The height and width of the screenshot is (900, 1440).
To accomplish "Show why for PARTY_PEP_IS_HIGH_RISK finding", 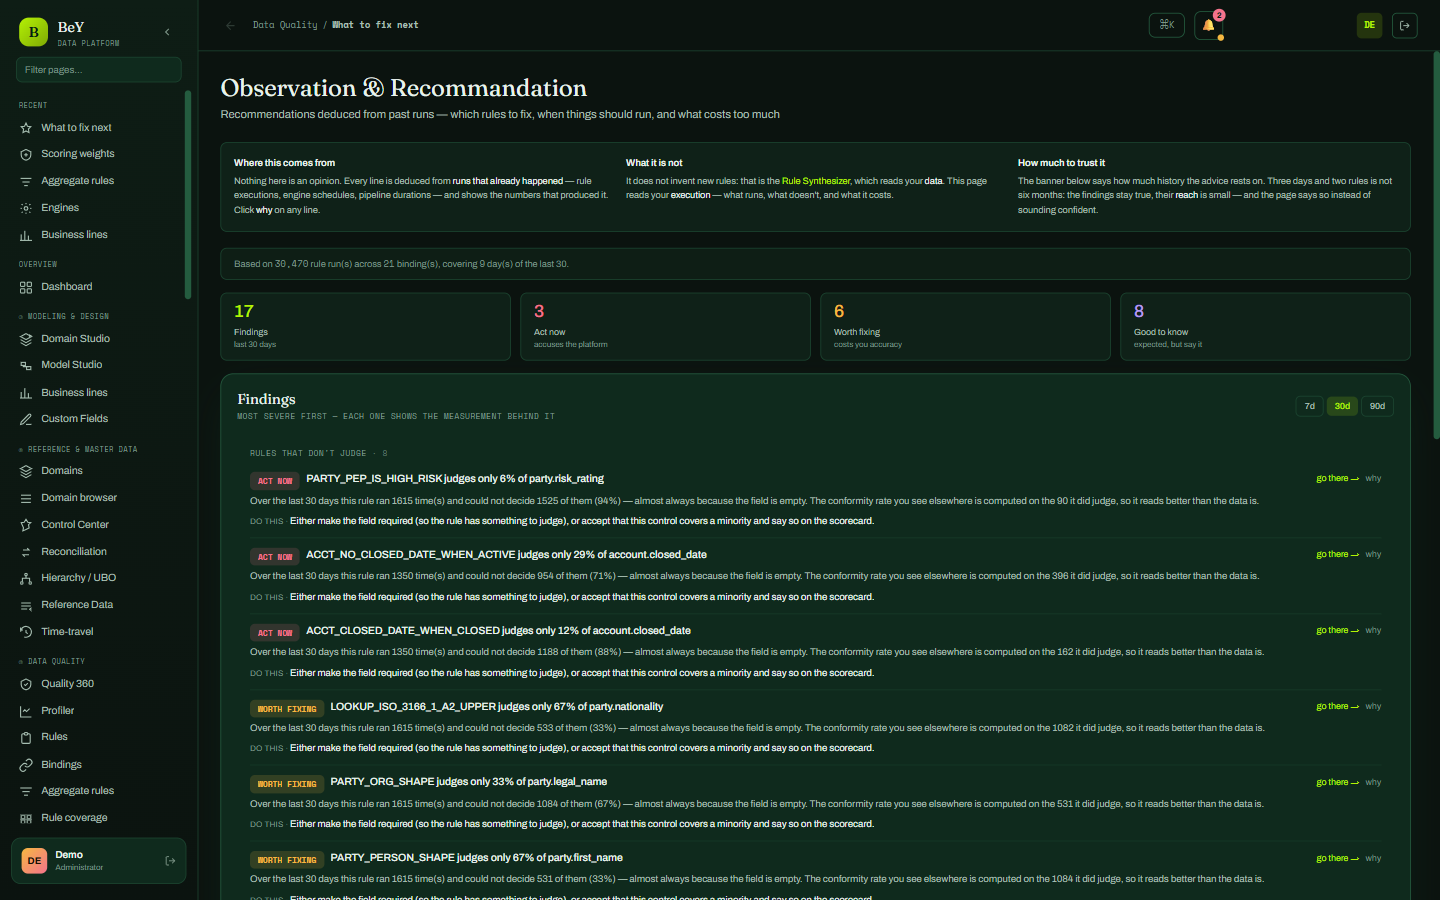I will click(1373, 479).
